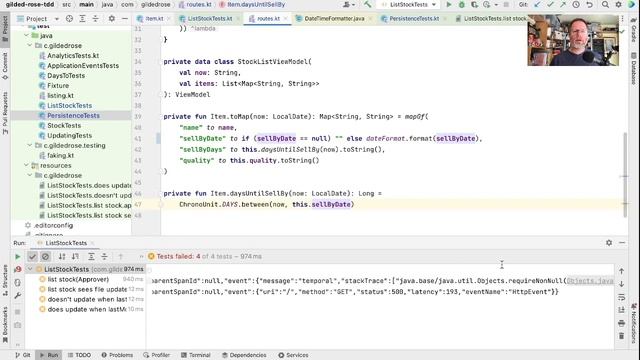Expand all test results

coord(91,257)
